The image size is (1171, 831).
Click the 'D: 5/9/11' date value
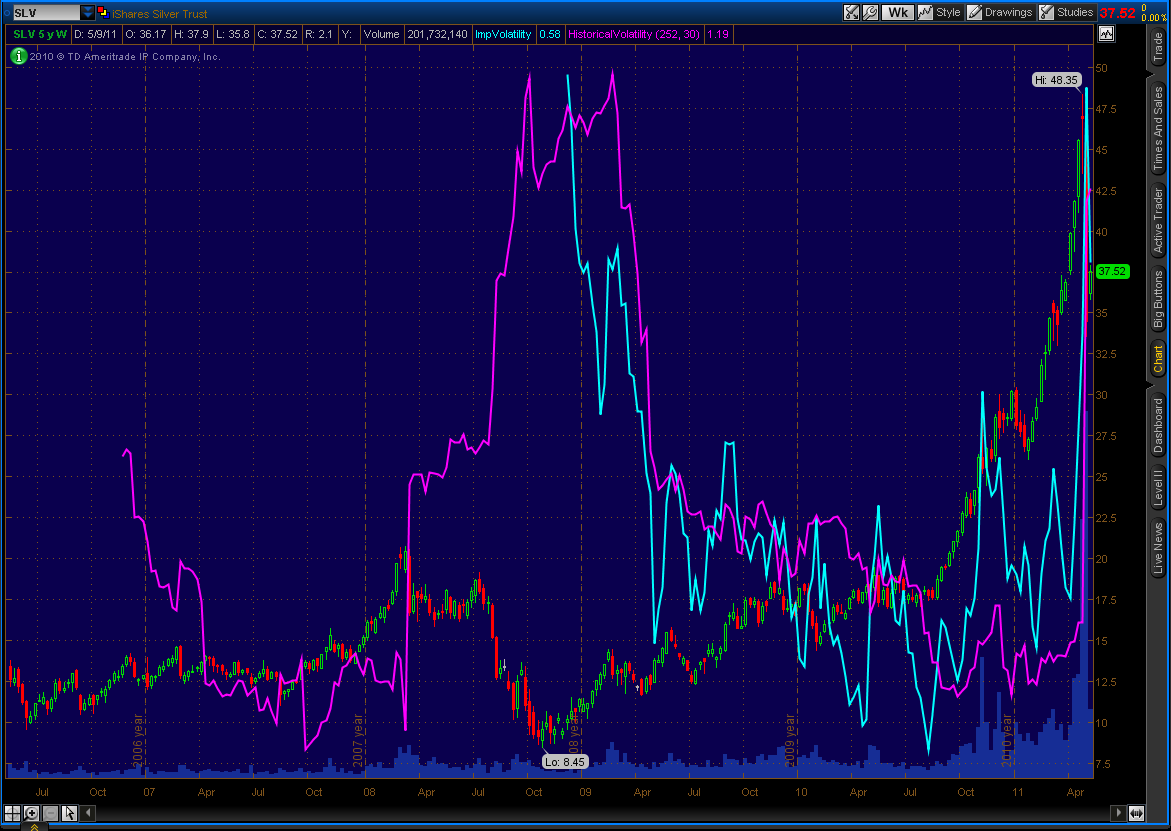pyautogui.click(x=95, y=34)
